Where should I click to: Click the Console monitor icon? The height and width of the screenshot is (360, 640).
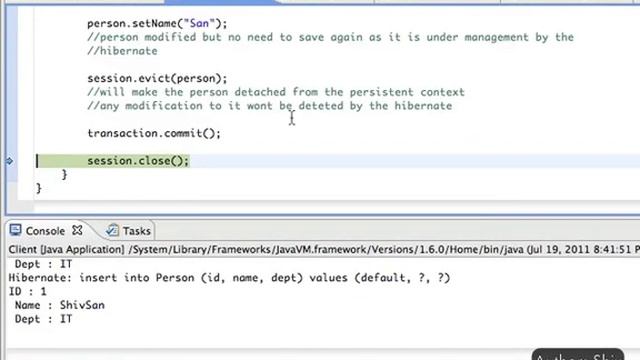(15, 230)
